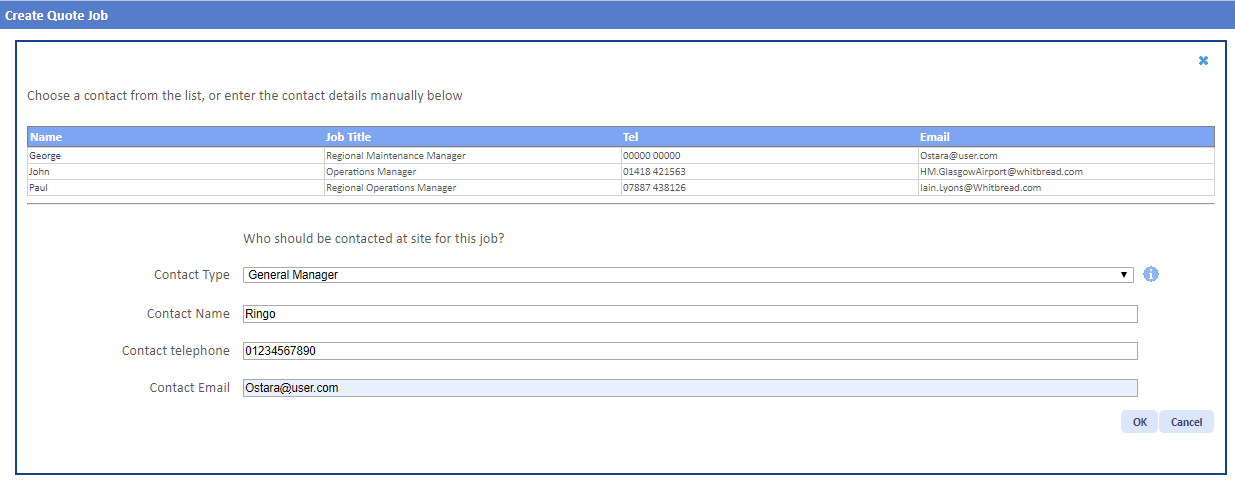Choose Paul in the contact list

coord(621,188)
